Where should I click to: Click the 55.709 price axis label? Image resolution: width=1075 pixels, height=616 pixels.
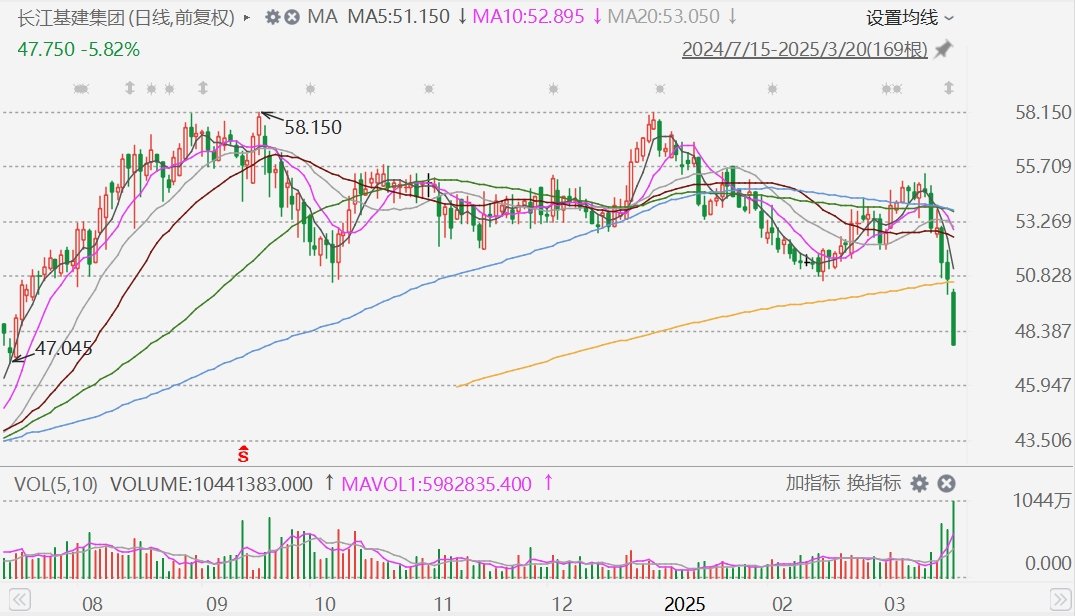[x=1043, y=166]
